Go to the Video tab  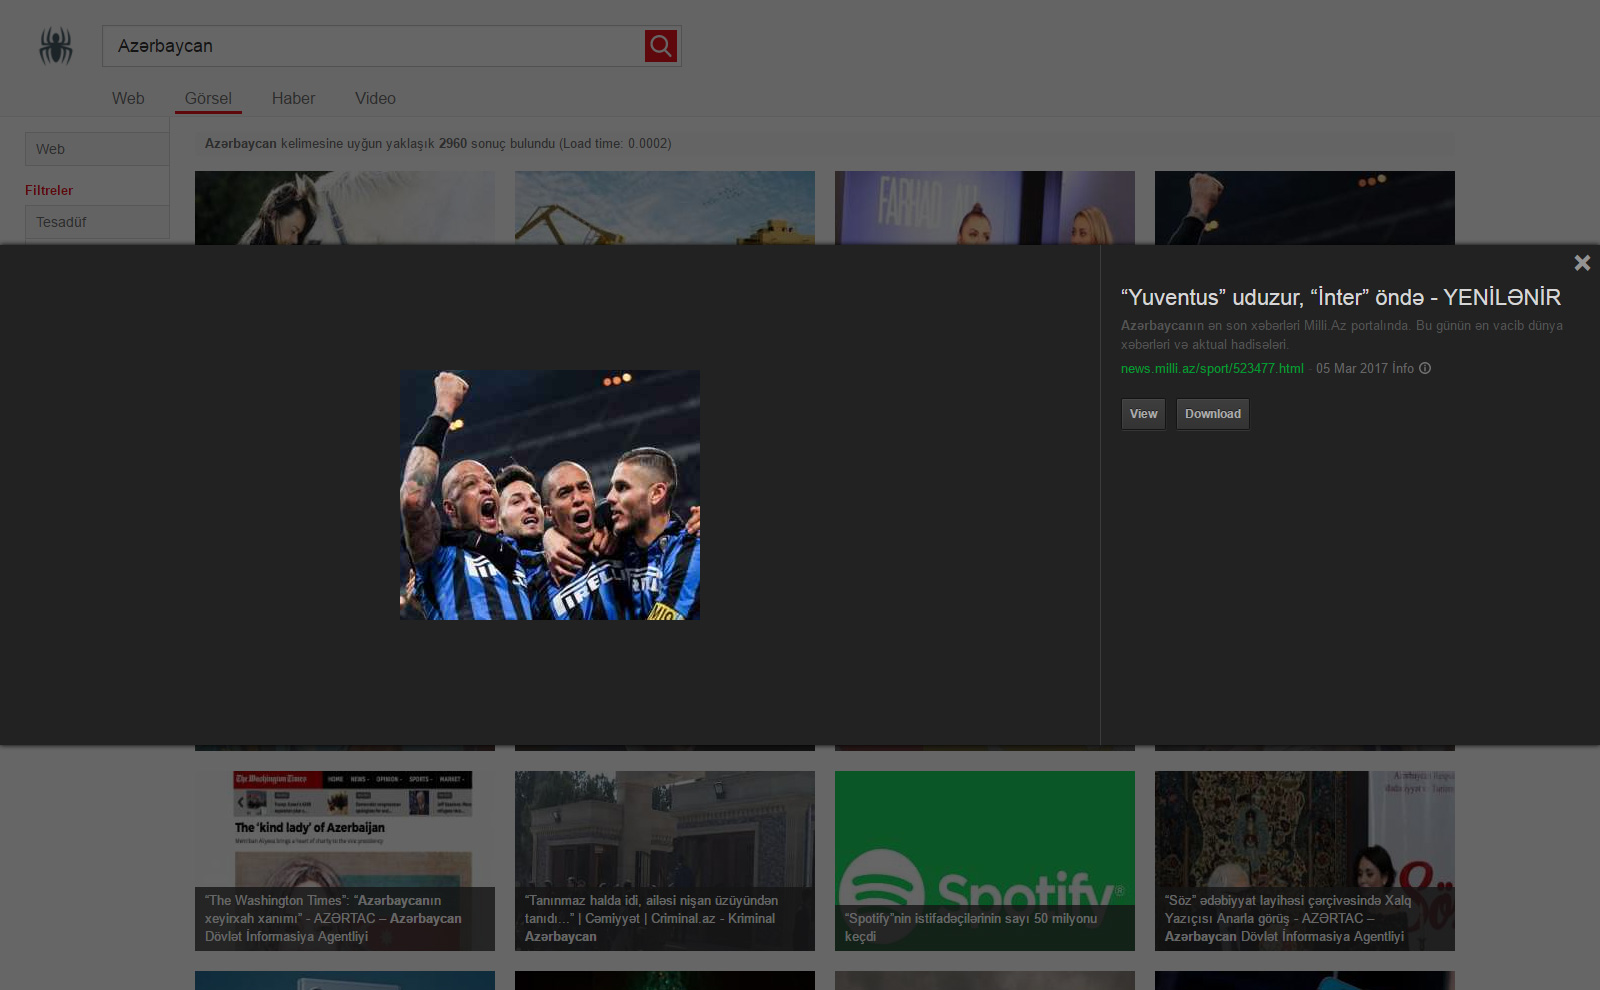click(375, 98)
